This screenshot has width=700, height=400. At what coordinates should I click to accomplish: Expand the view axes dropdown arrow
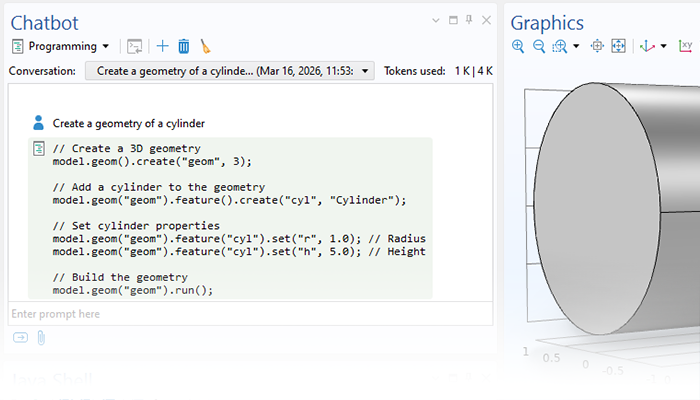[663, 46]
